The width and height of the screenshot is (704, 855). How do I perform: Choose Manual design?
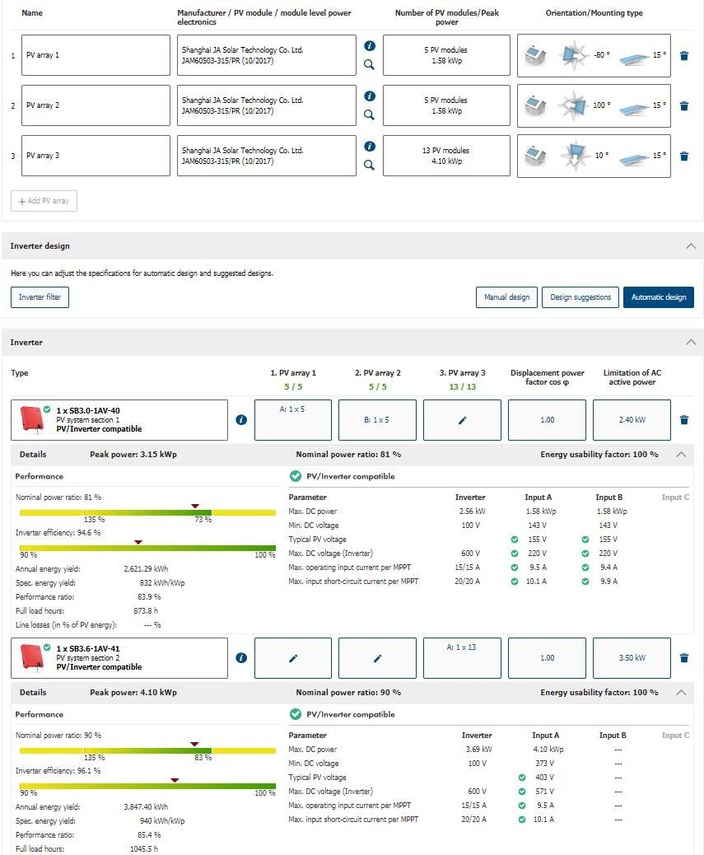point(507,297)
